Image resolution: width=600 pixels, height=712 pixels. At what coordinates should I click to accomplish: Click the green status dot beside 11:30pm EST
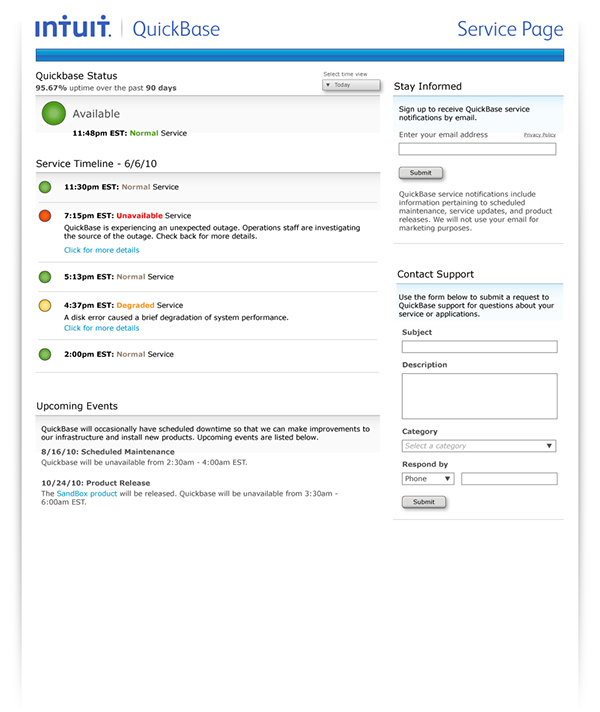pyautogui.click(x=45, y=187)
